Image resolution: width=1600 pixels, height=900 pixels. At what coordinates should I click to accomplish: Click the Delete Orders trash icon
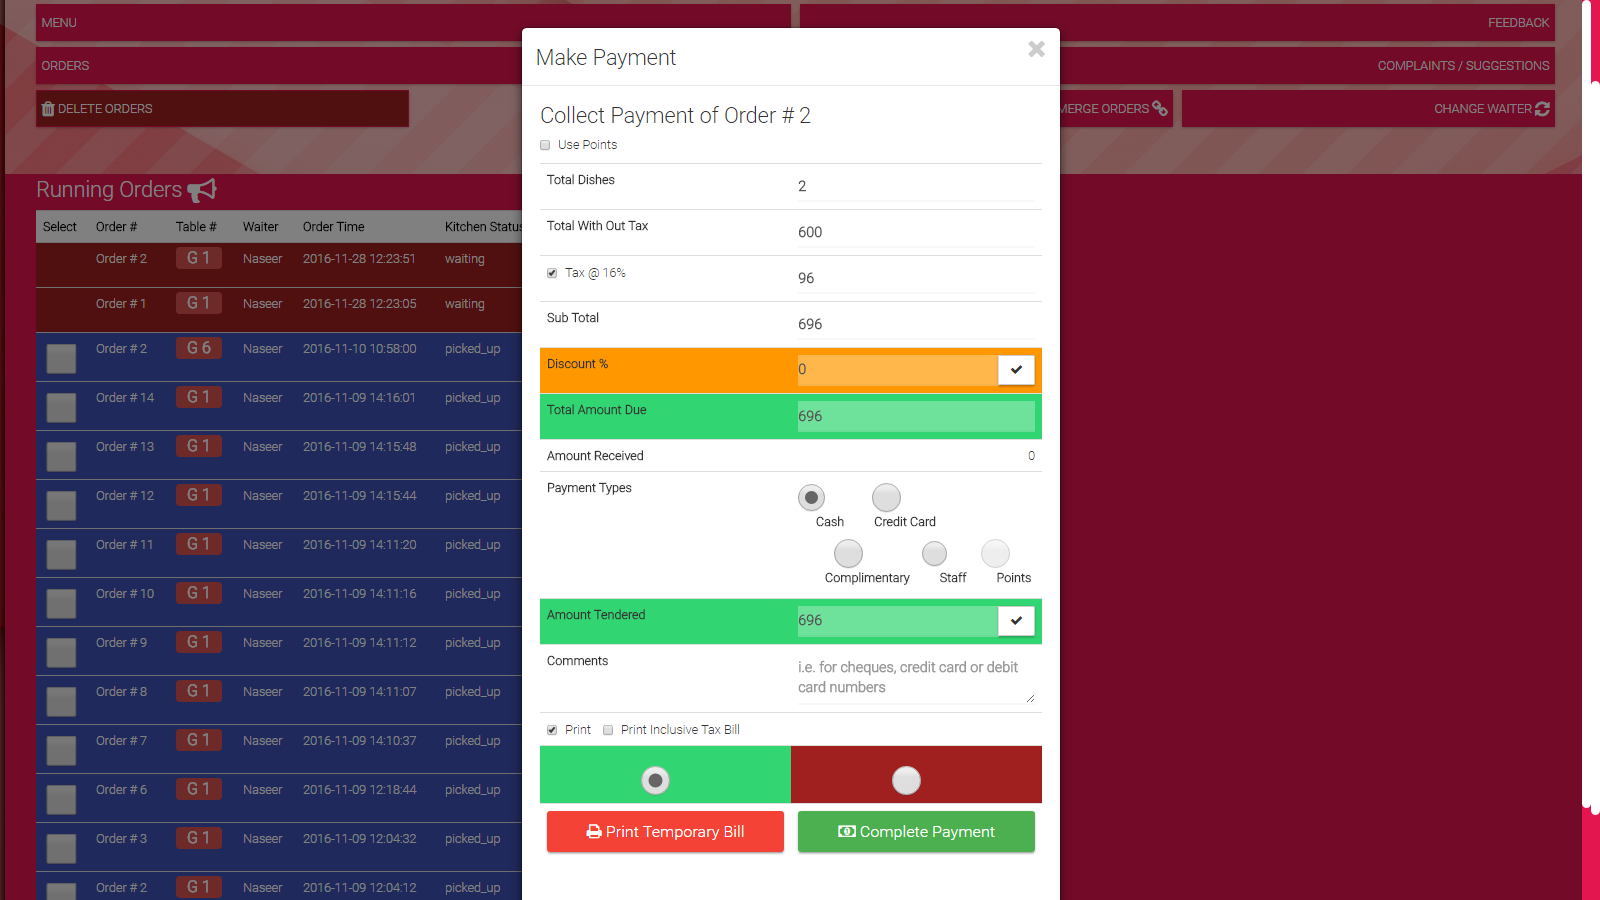pyautogui.click(x=48, y=109)
